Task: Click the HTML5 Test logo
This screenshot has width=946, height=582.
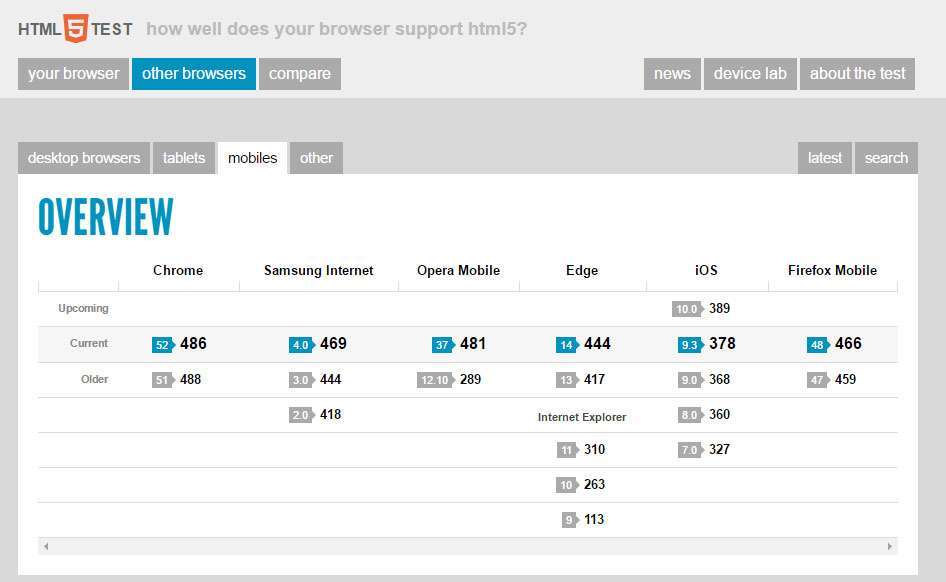Action: 75,28
